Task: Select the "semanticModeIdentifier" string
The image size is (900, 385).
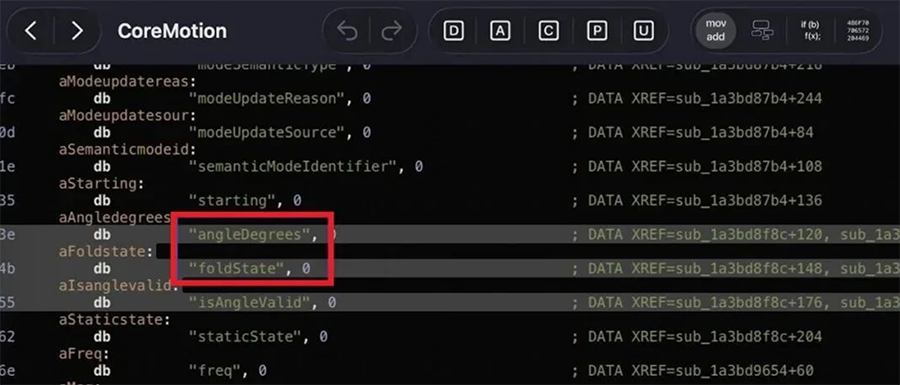Action: (x=293, y=167)
